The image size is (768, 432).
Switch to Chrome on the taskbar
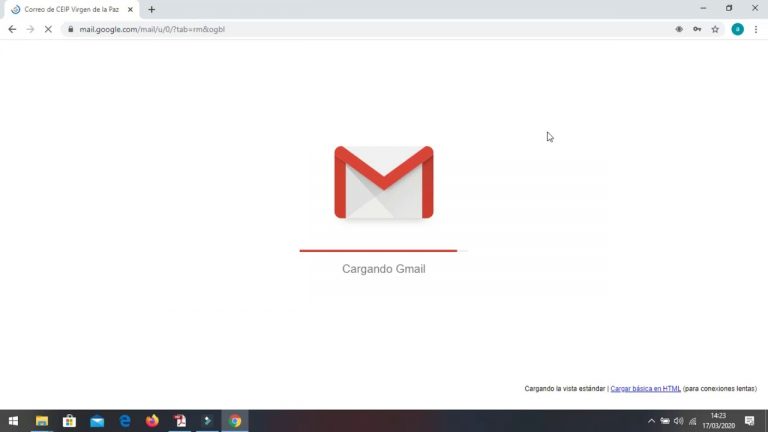pos(235,421)
